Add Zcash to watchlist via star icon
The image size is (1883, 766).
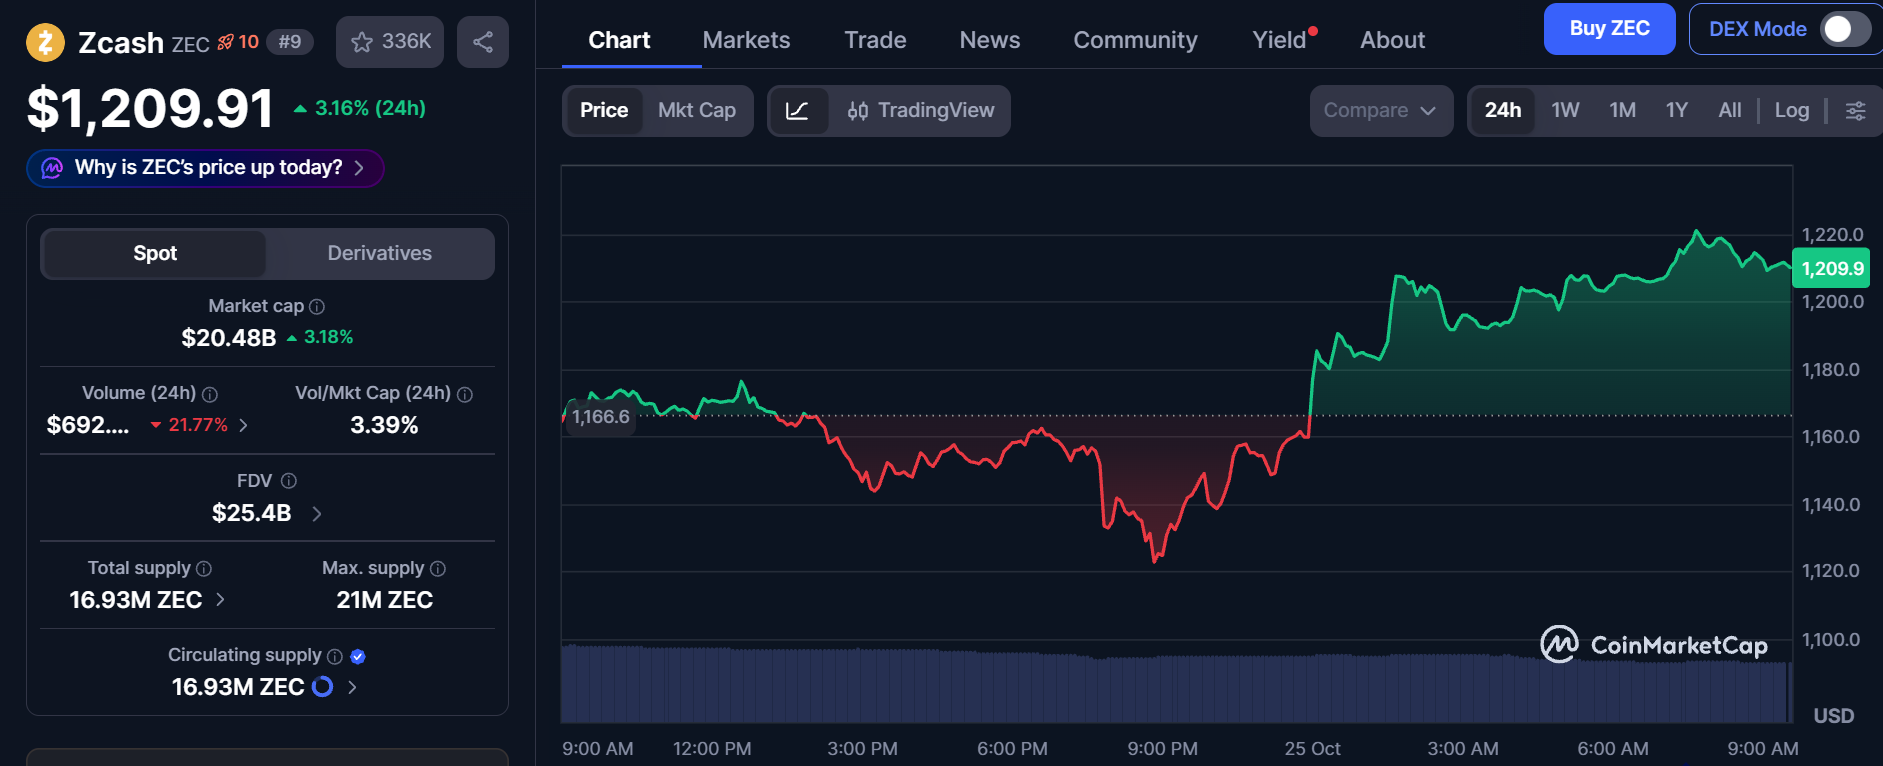click(390, 42)
